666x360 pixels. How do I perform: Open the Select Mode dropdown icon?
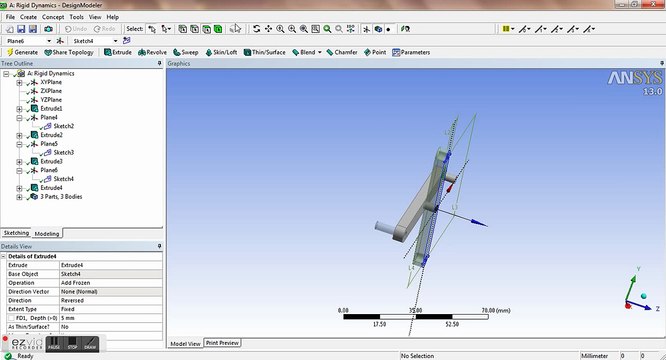(166, 29)
